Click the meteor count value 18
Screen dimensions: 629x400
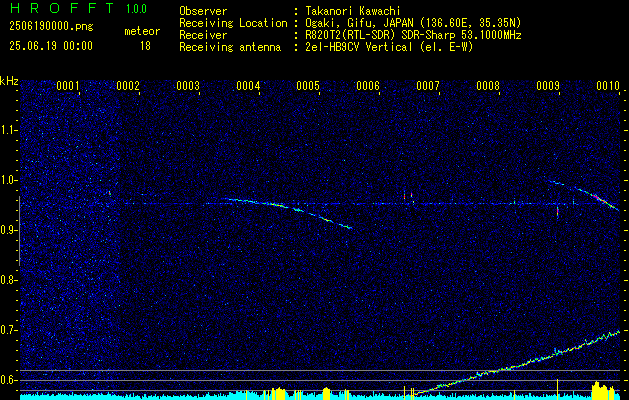pos(145,46)
